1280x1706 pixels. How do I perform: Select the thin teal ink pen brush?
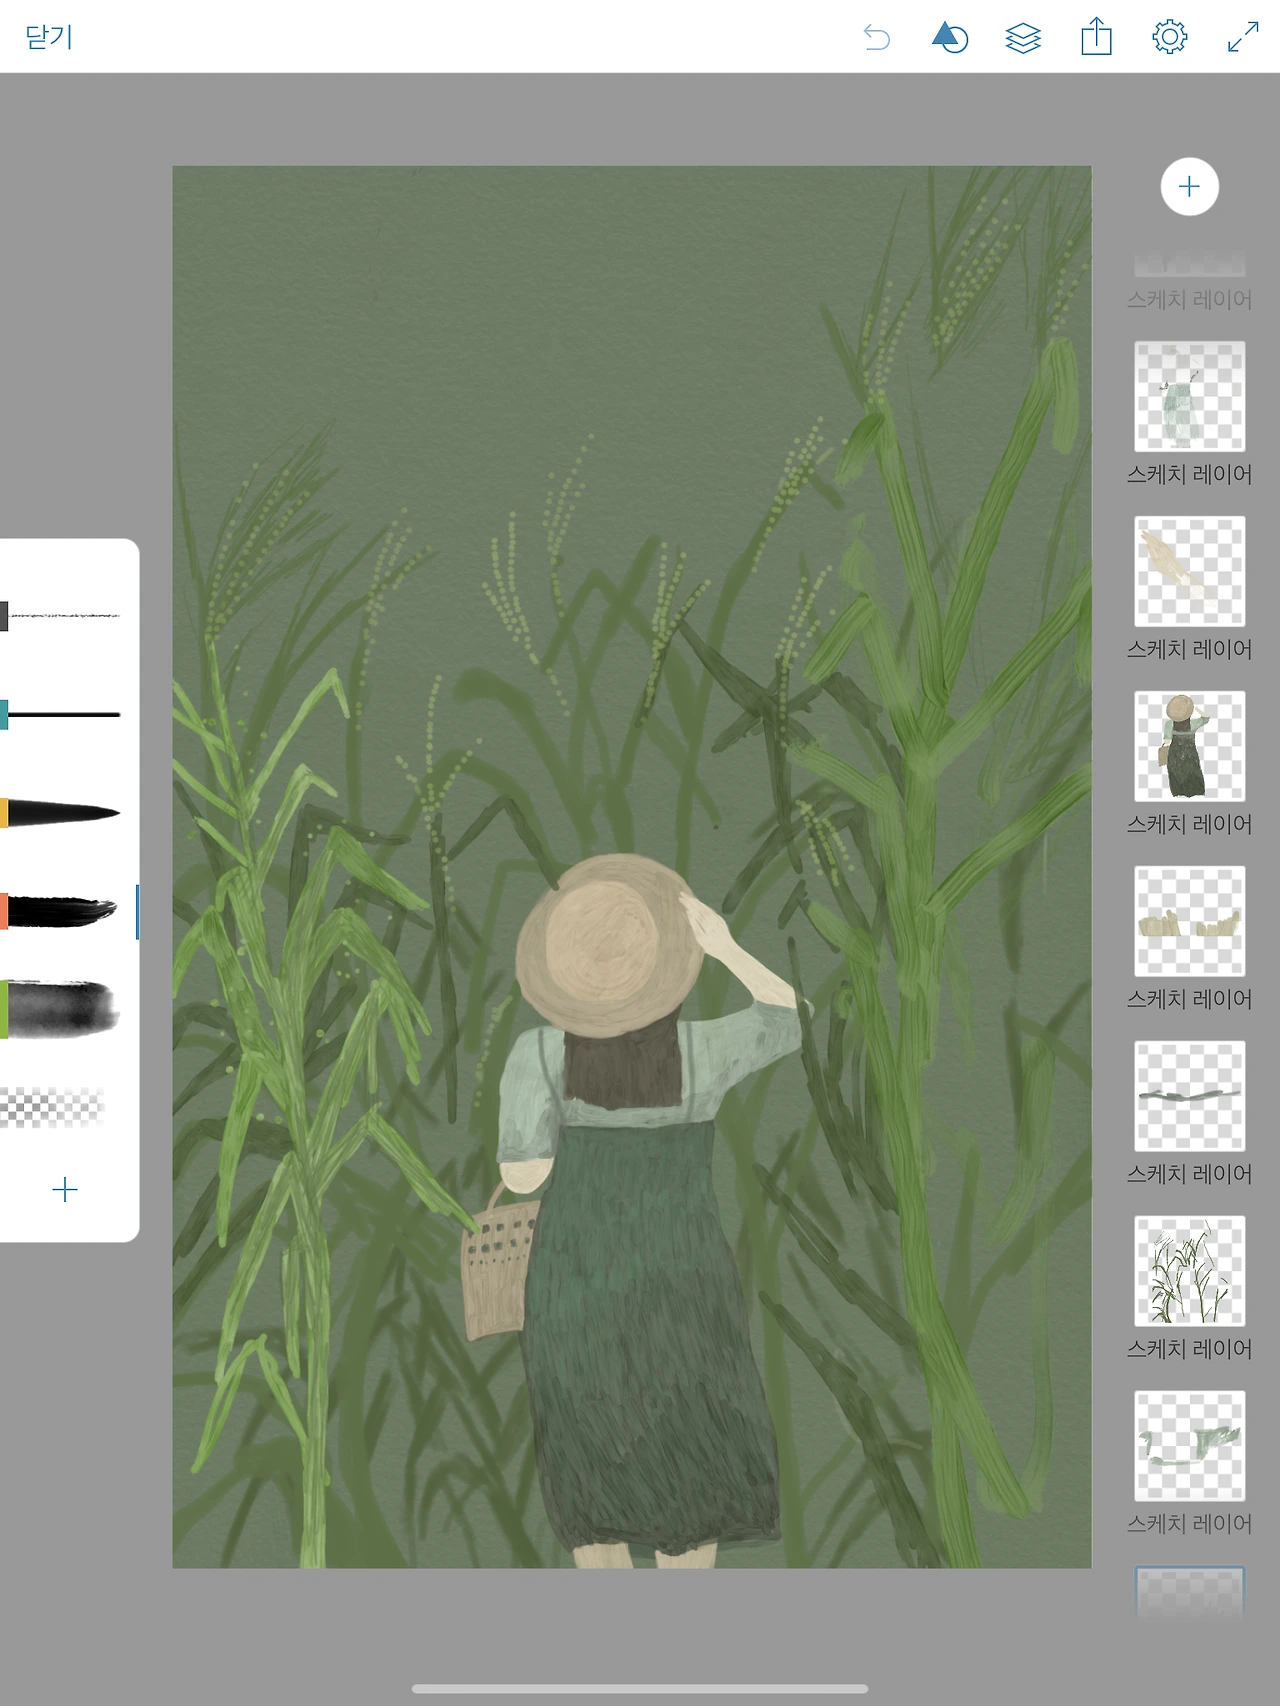point(61,715)
